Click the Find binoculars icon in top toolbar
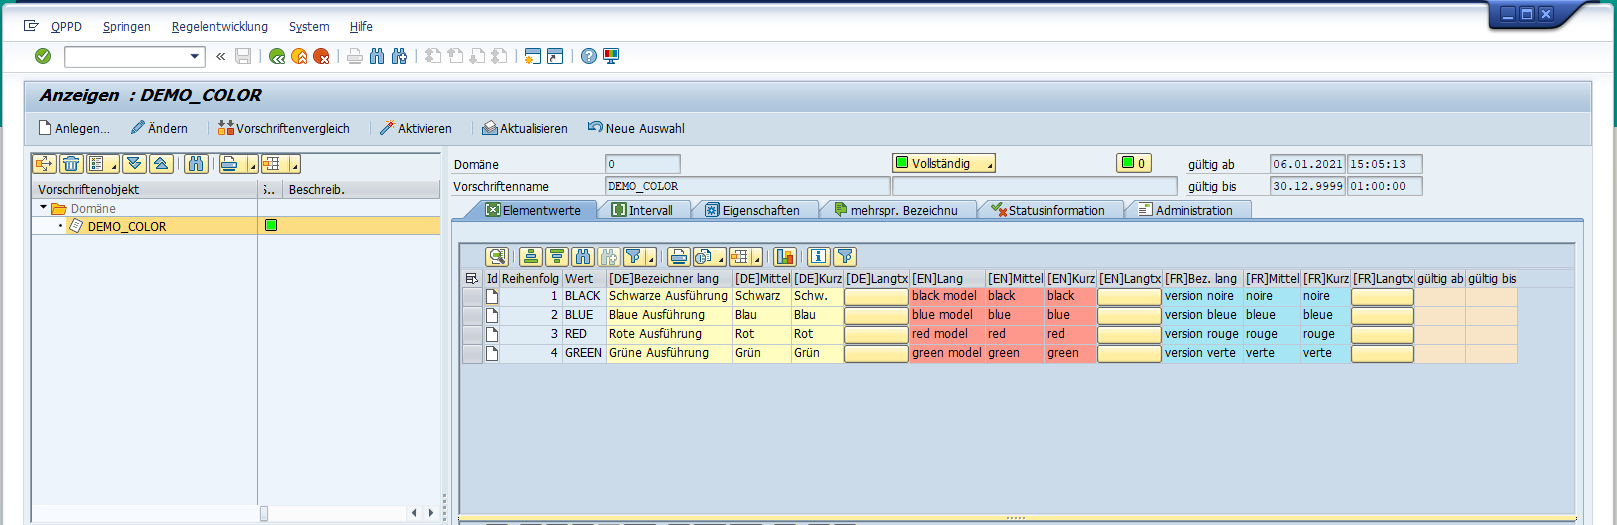Screen dimensions: 1617x525 pos(377,56)
